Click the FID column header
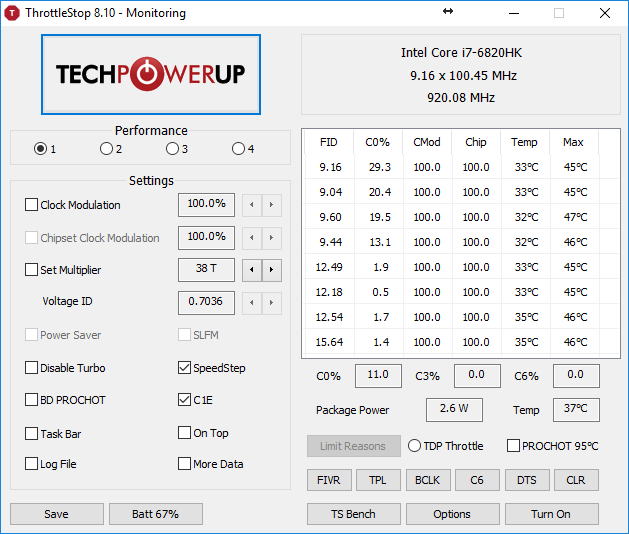Viewport: 629px width, 534px height. 329,142
